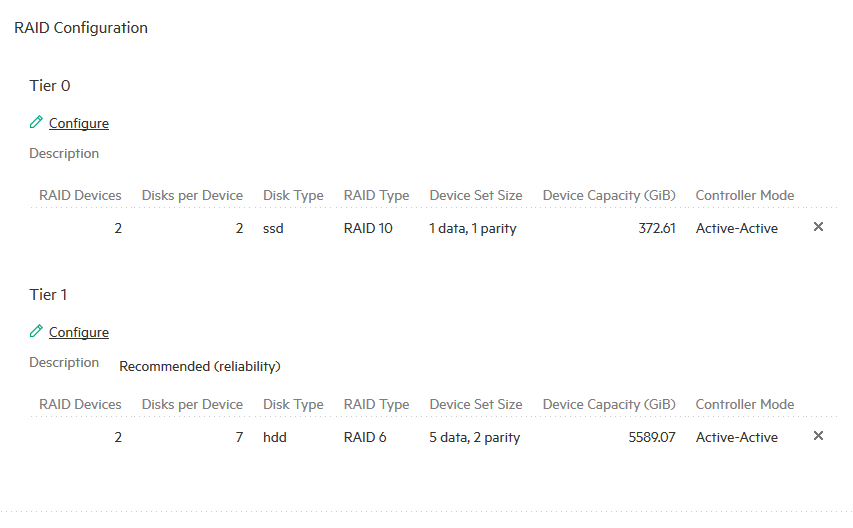Screen dimensions: 853x528
Task: Select the Tier 0 RAID Devices column header
Action: pos(80,195)
